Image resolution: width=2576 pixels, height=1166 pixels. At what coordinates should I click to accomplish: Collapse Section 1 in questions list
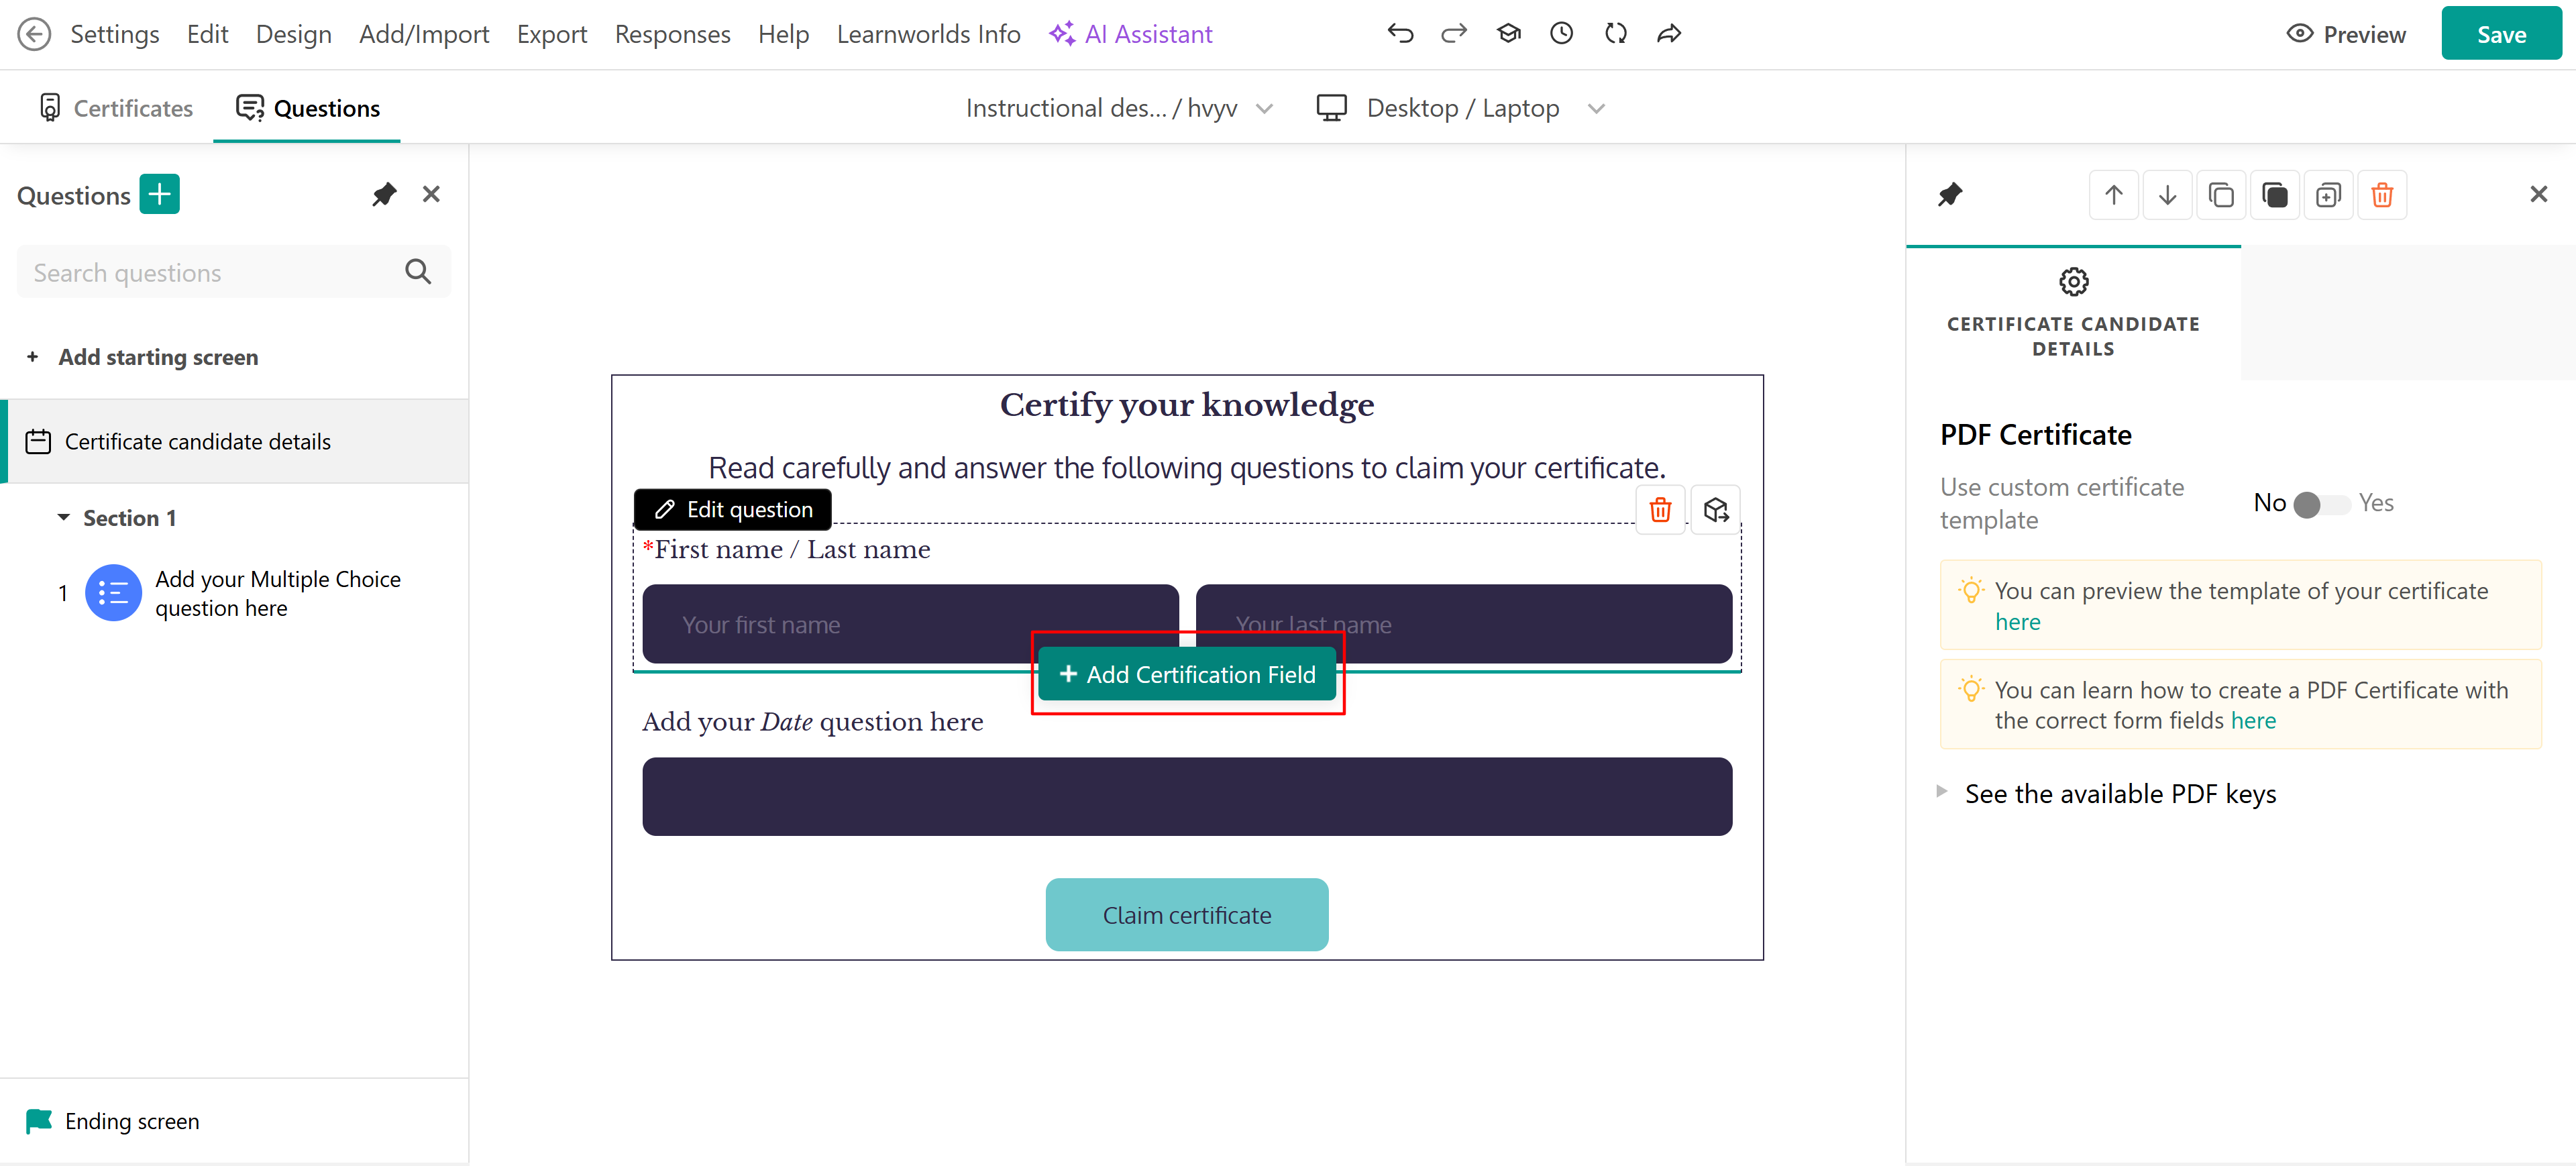click(x=64, y=518)
